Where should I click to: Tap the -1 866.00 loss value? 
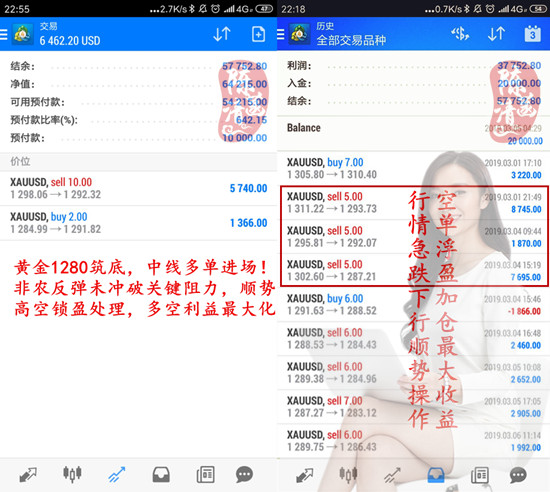(524, 311)
